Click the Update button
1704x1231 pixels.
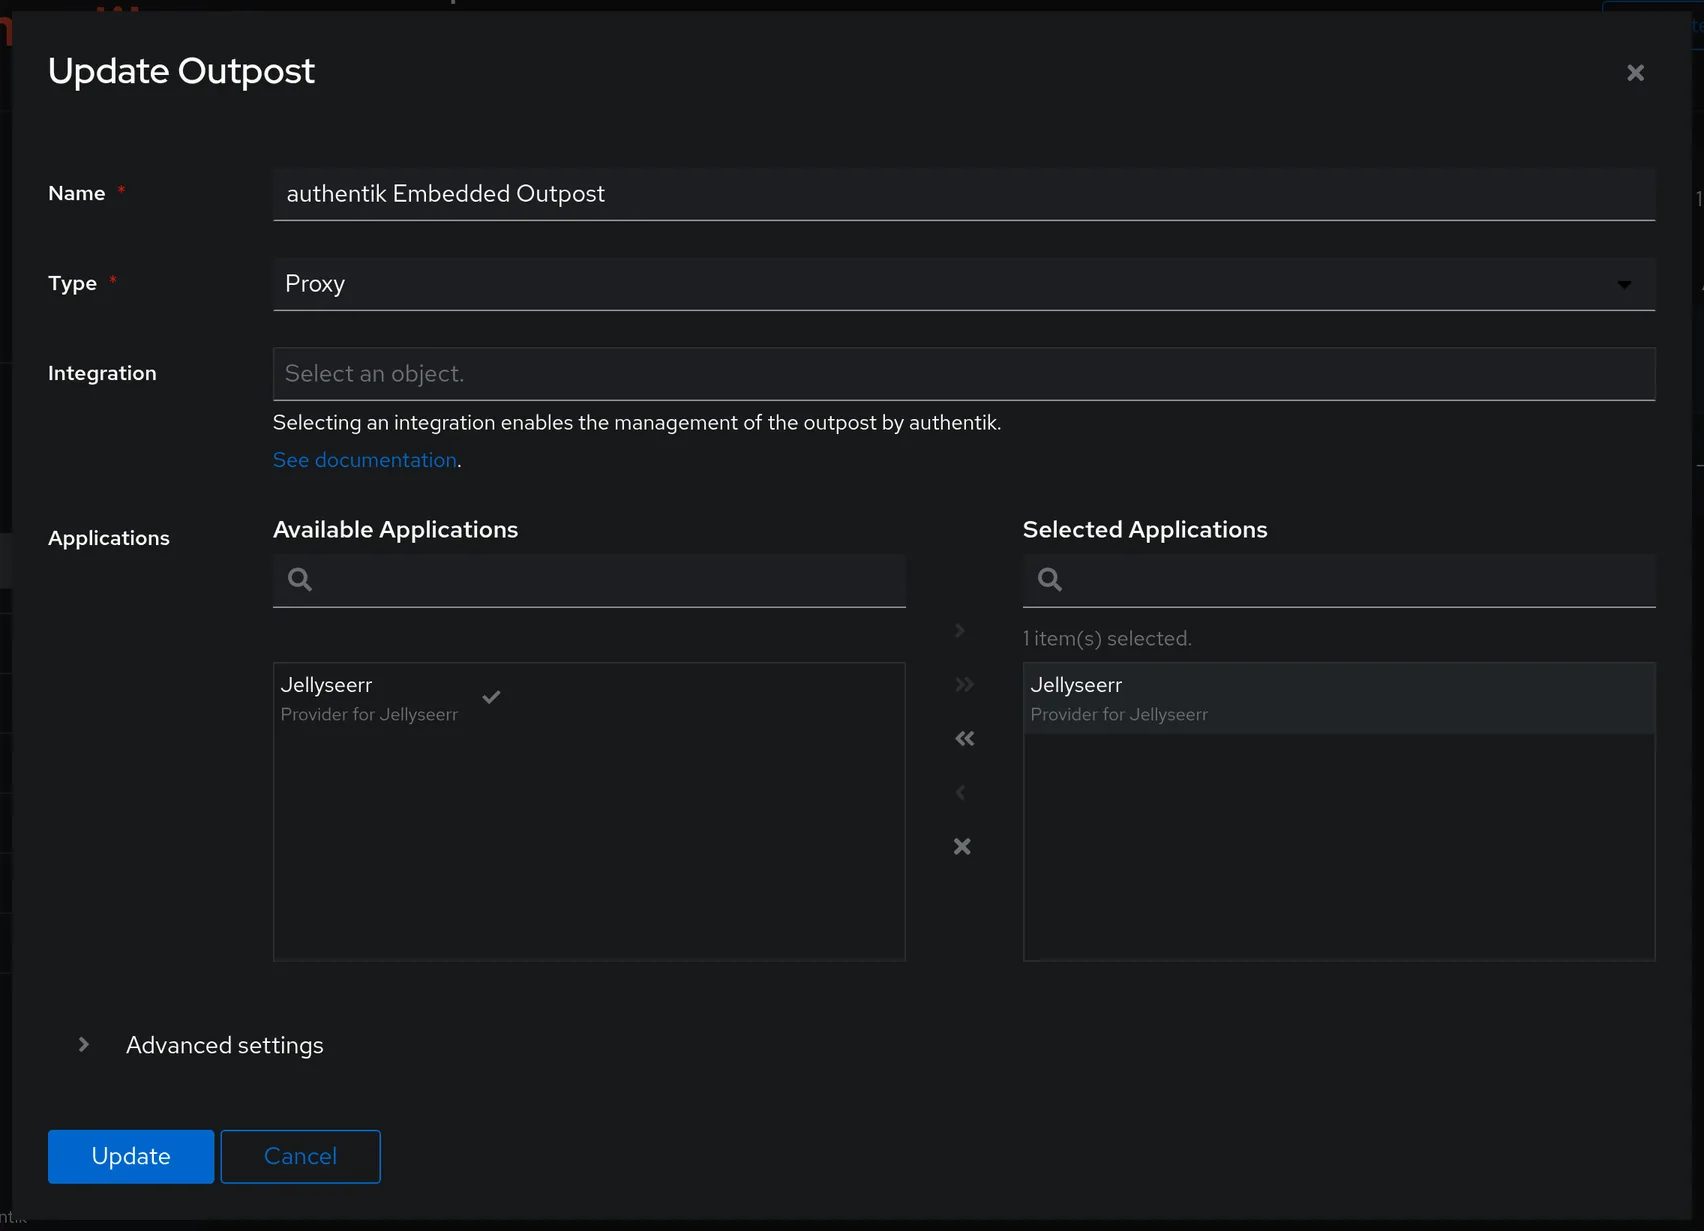(131, 1157)
